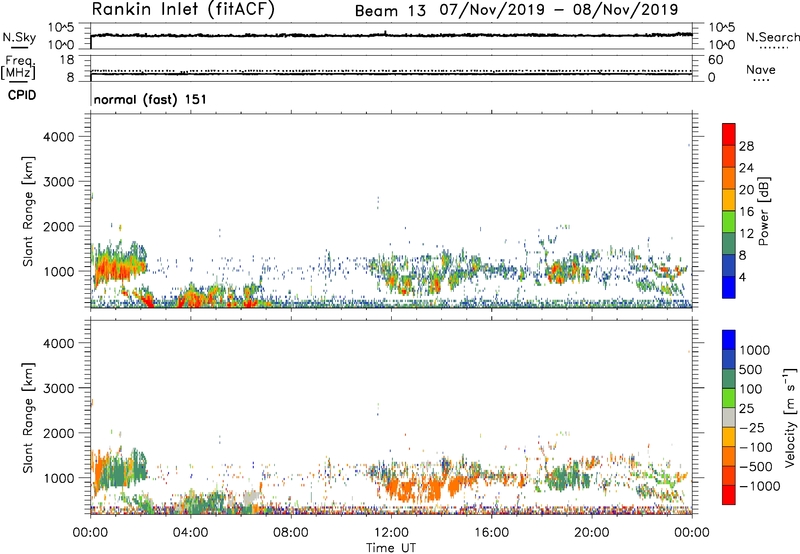Click the '4000' range tick of the power panel
800x554 pixels.
(x=59, y=137)
